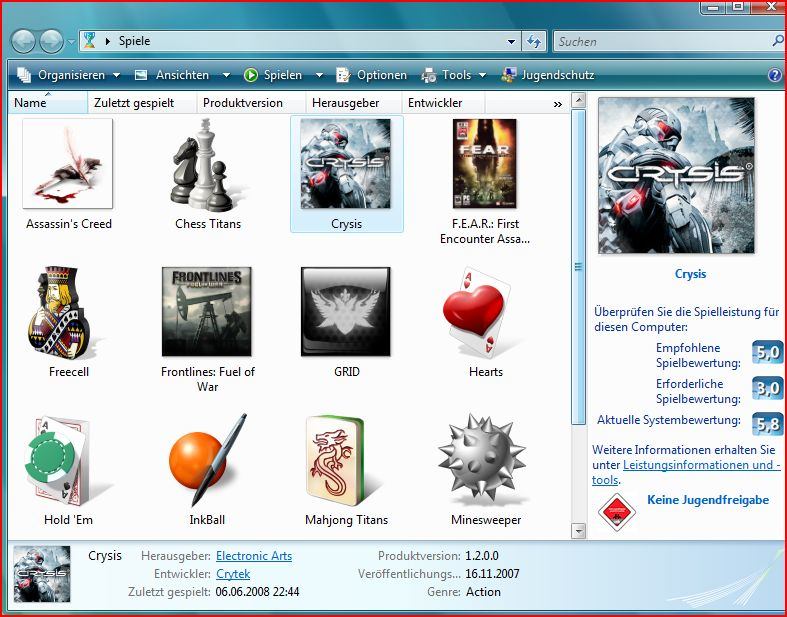Click the Optionen checklist icon
The height and width of the screenshot is (617, 787).
click(343, 75)
